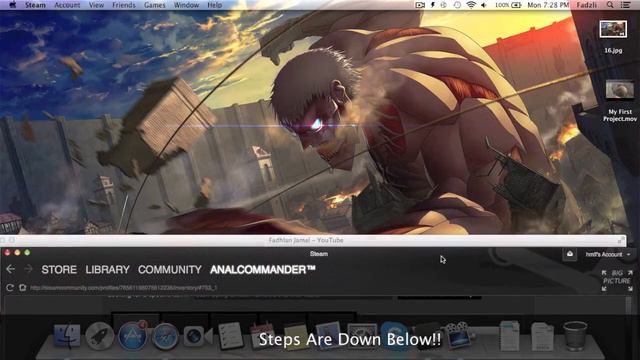Switch to the COMMUNITY tab in Steam

170,270
